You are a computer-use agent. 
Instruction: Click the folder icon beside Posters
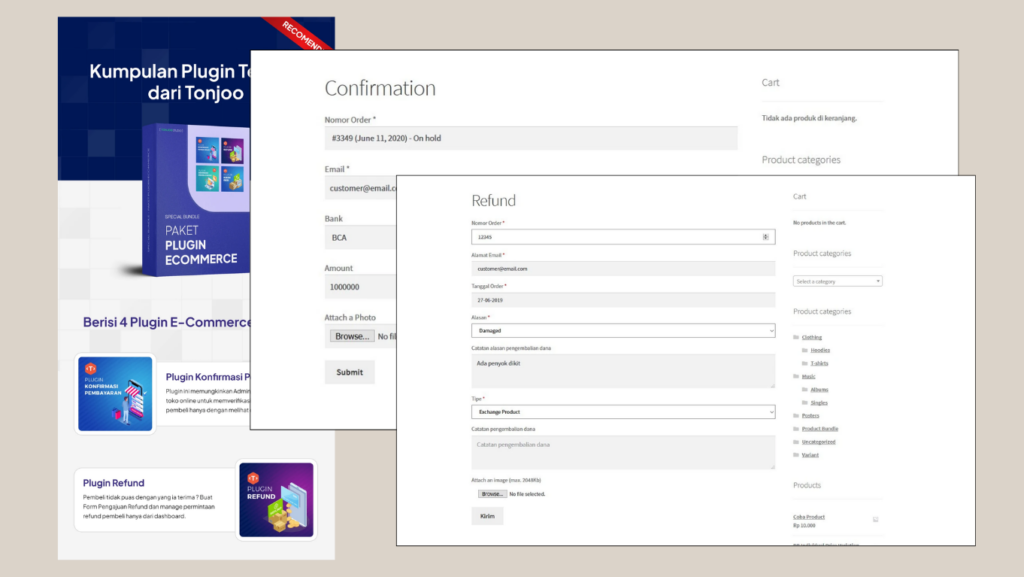tap(796, 416)
